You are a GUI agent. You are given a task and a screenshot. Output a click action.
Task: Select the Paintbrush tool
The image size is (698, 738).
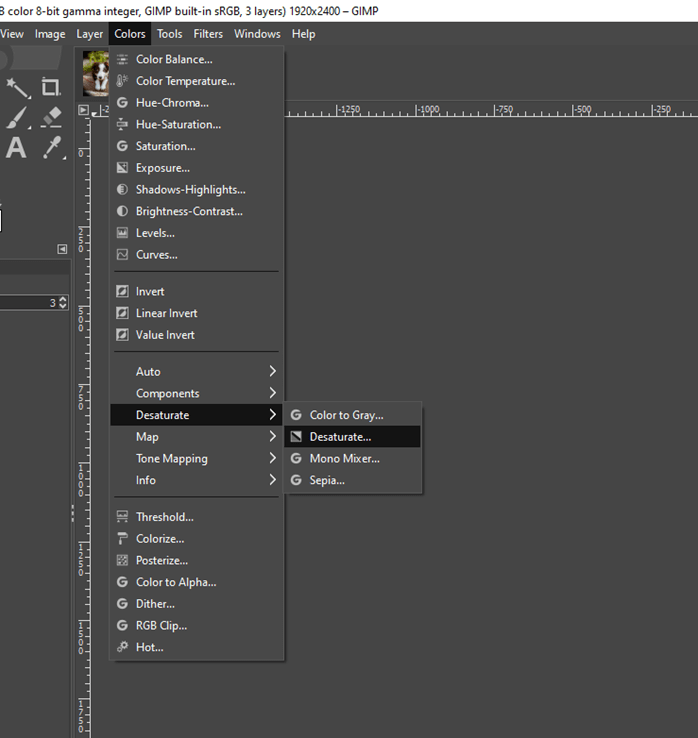pyautogui.click(x=18, y=118)
